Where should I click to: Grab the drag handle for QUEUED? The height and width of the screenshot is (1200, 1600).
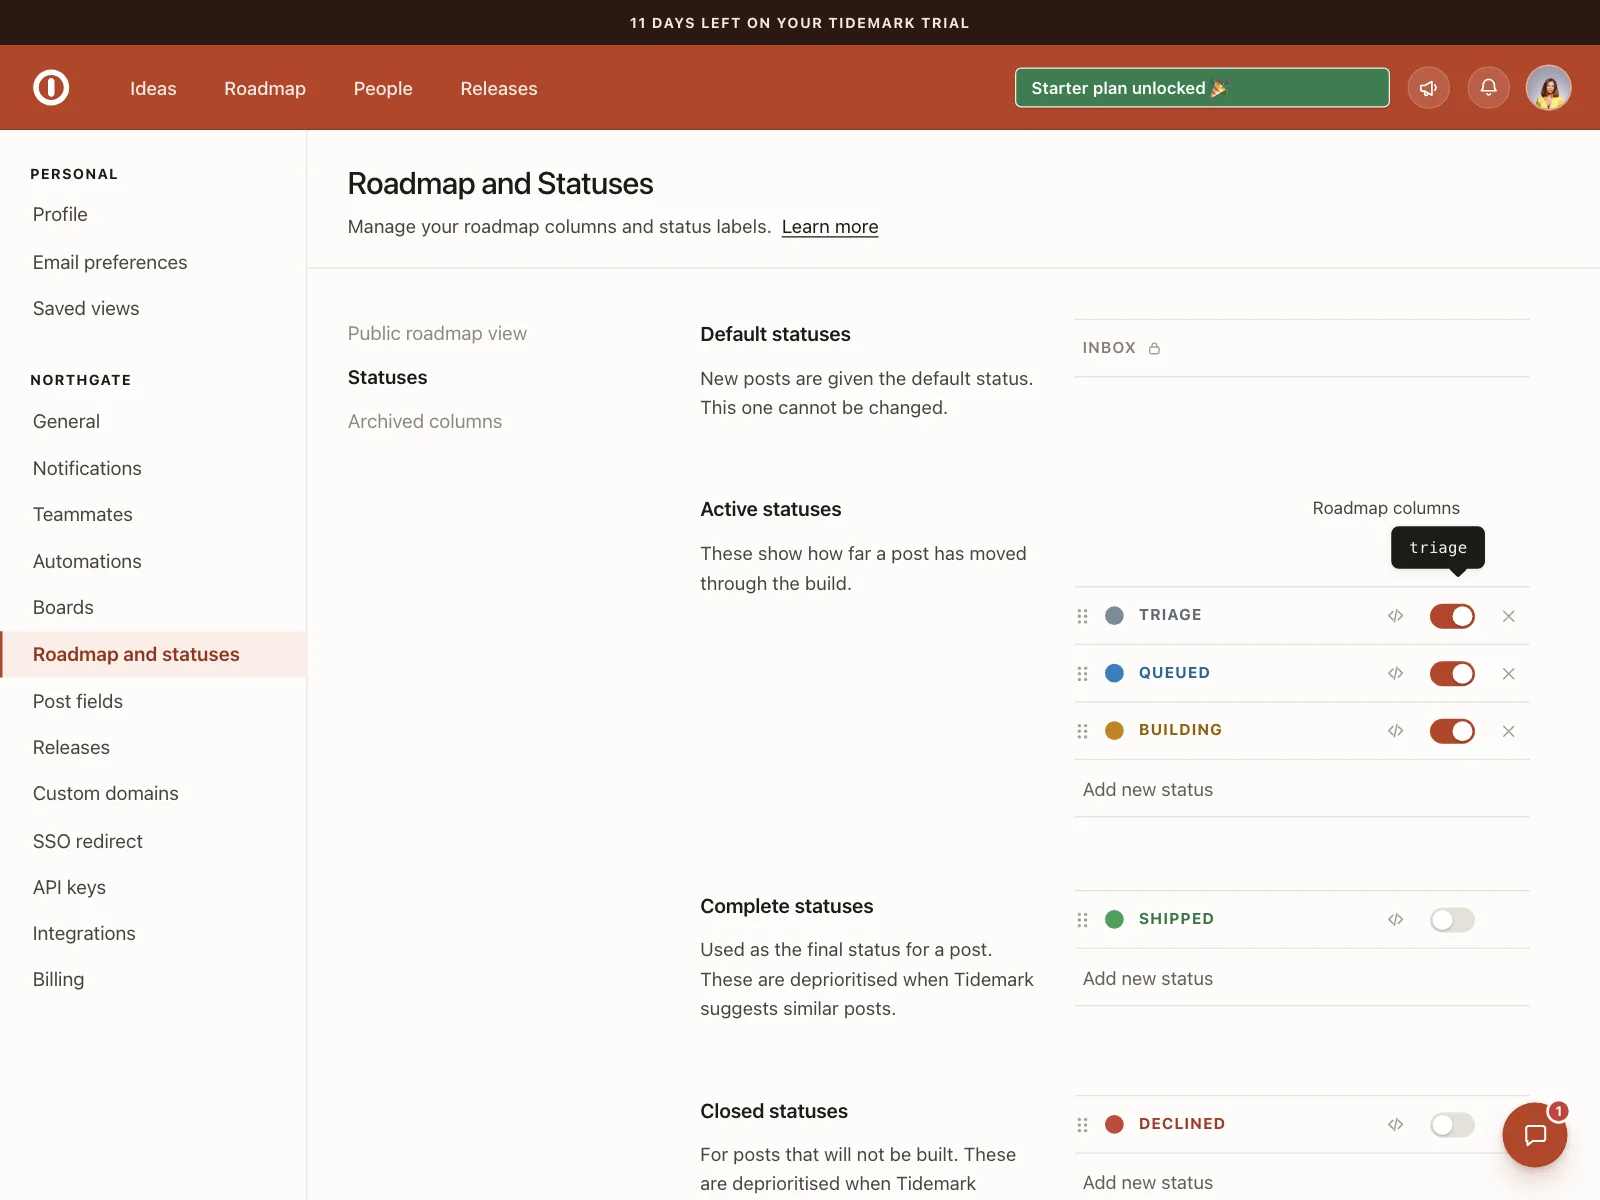tap(1082, 674)
